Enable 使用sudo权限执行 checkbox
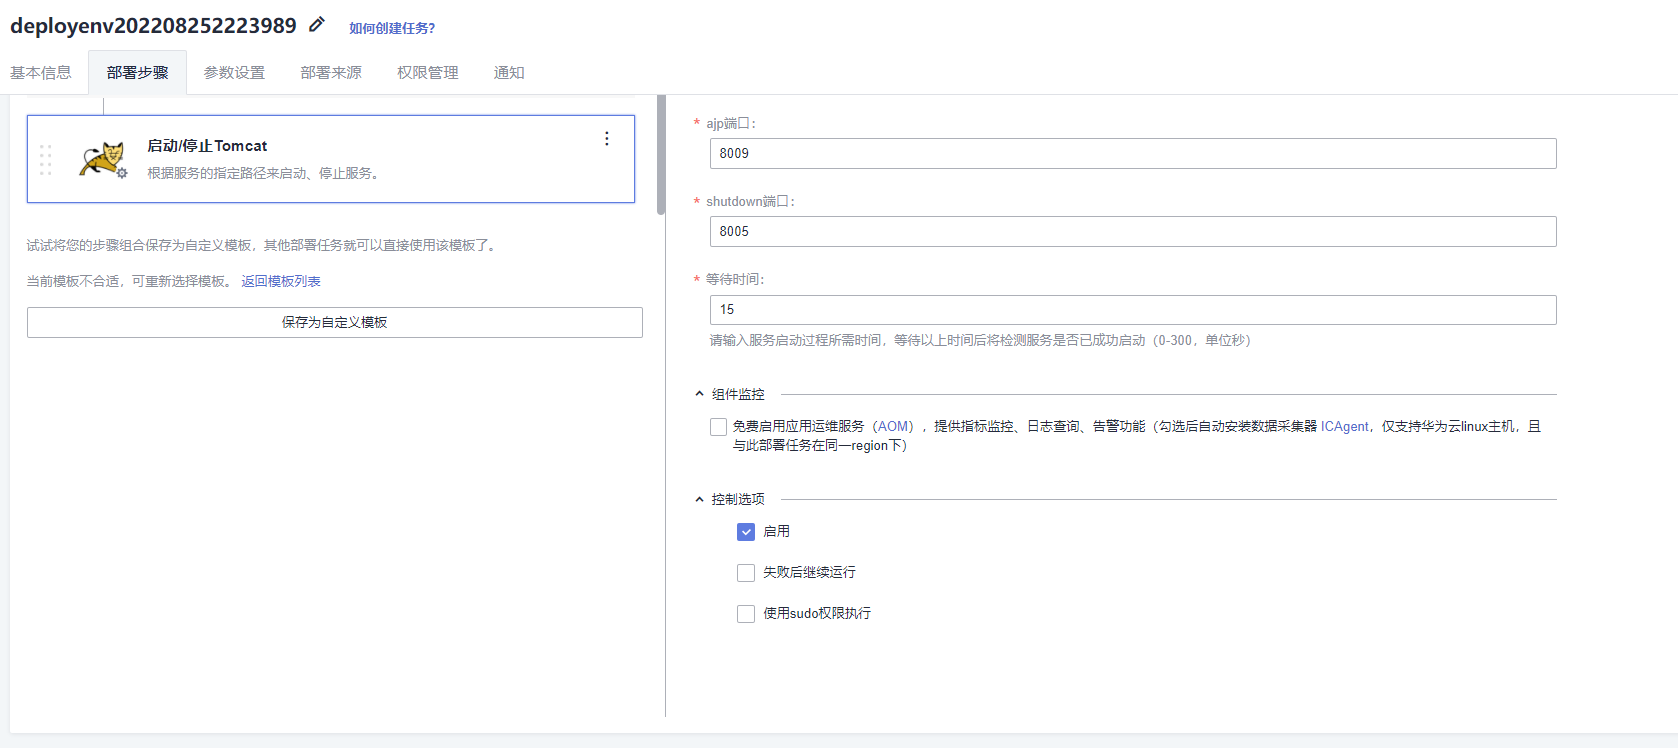 tap(746, 614)
